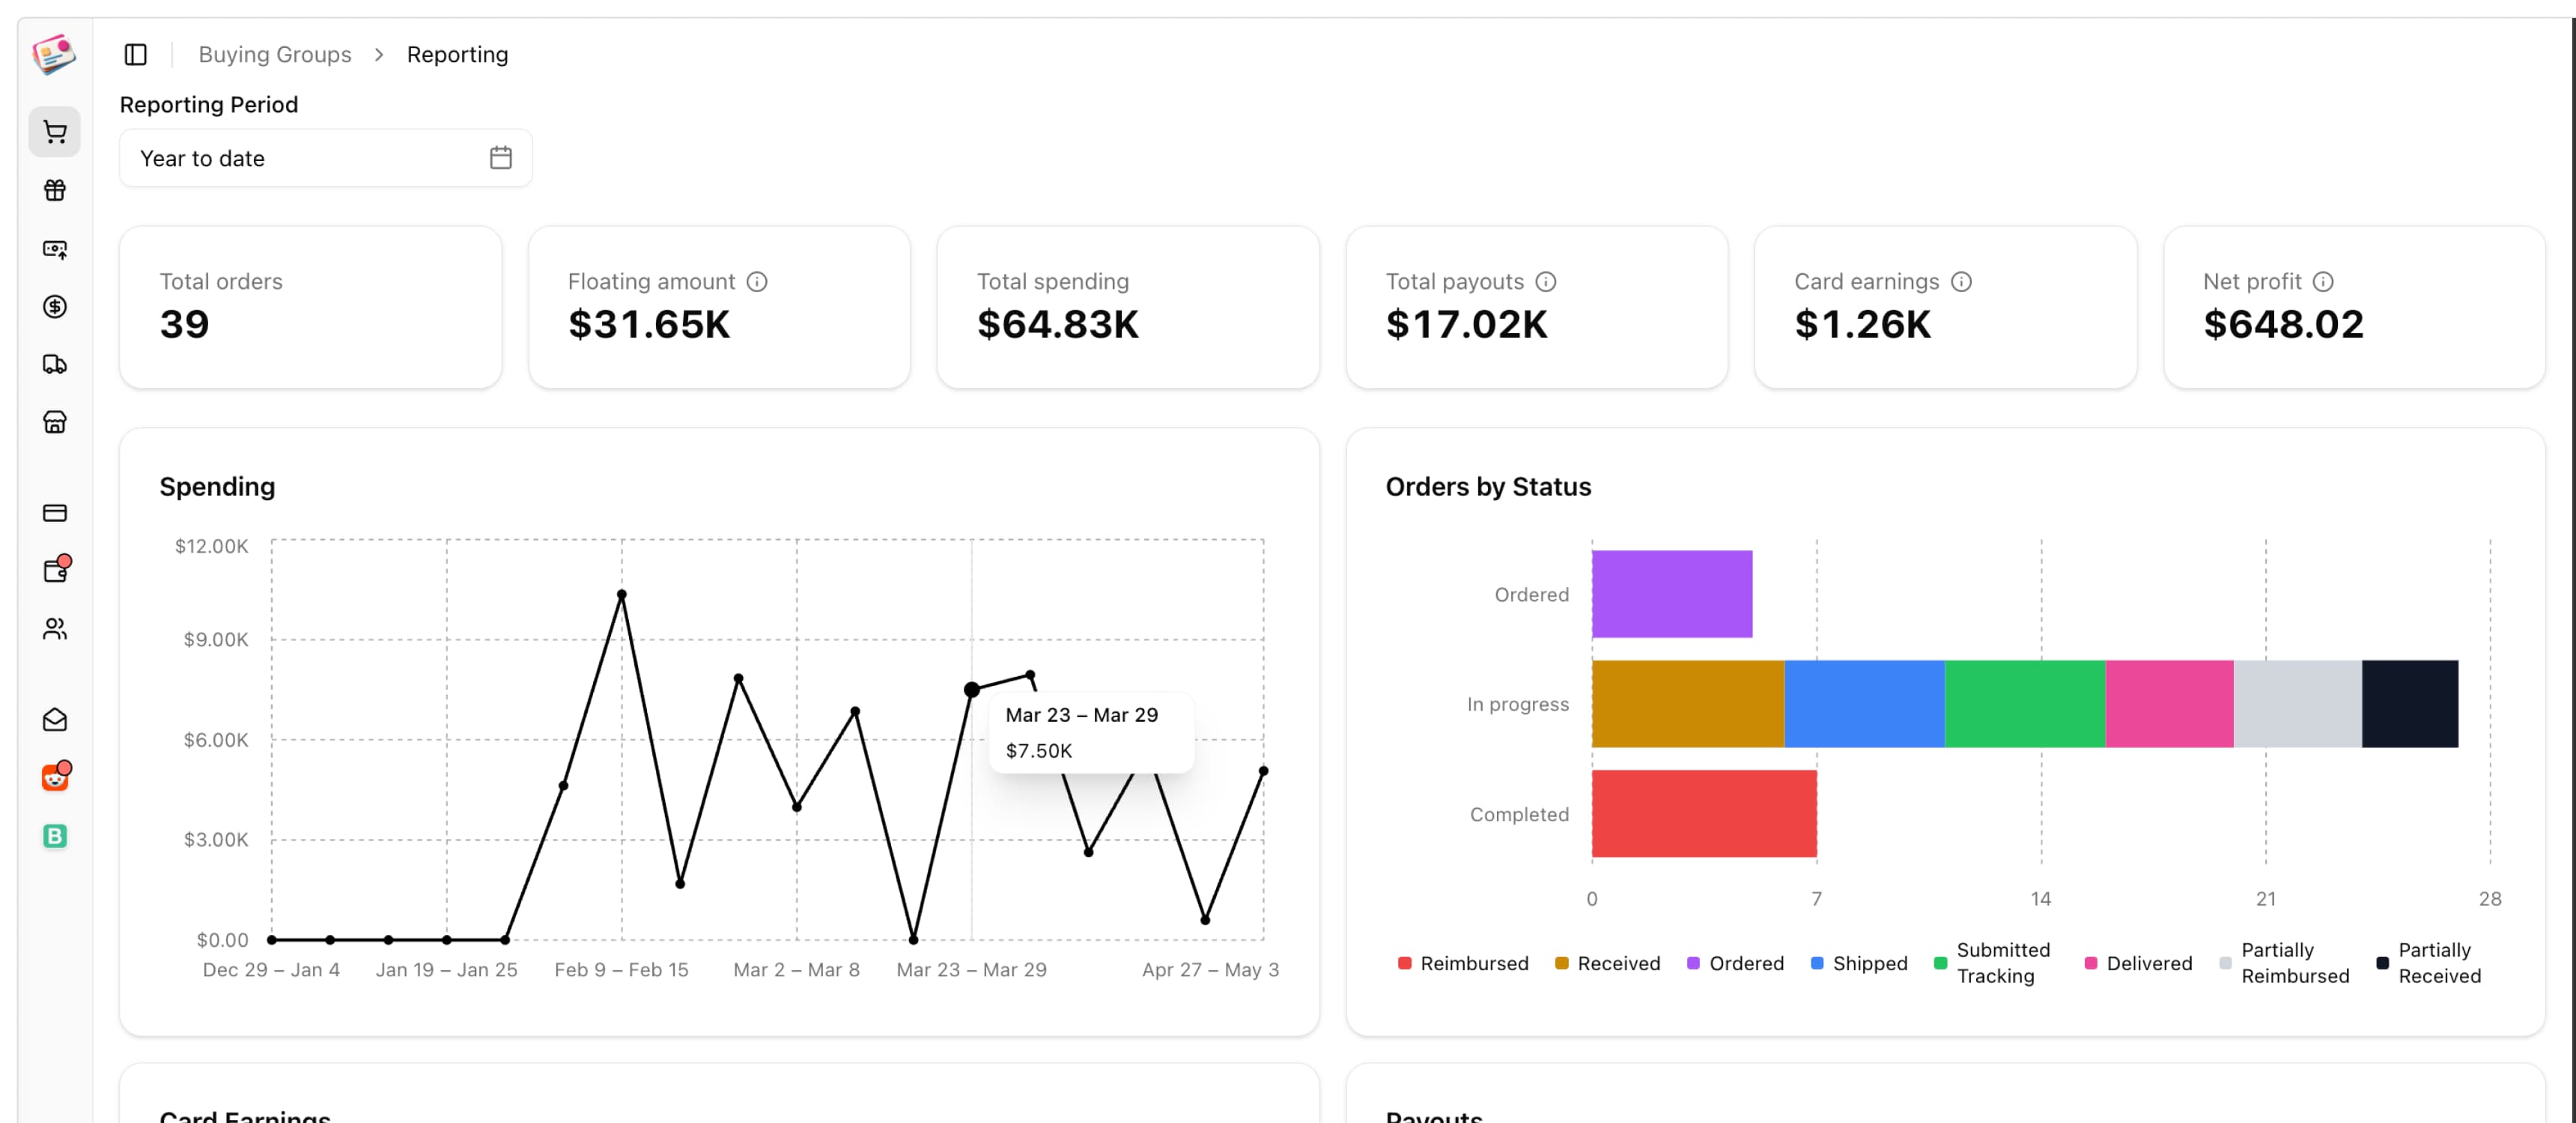This screenshot has height=1123, width=2576.
Task: Toggle Partially Received legend entry
Action: [x=2429, y=963]
